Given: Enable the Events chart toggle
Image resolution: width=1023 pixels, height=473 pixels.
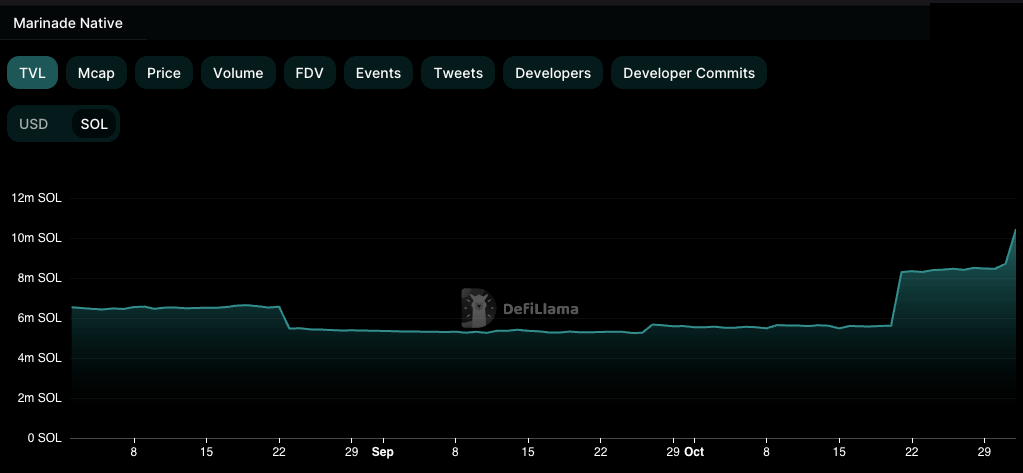Looking at the screenshot, I should pyautogui.click(x=378, y=73).
